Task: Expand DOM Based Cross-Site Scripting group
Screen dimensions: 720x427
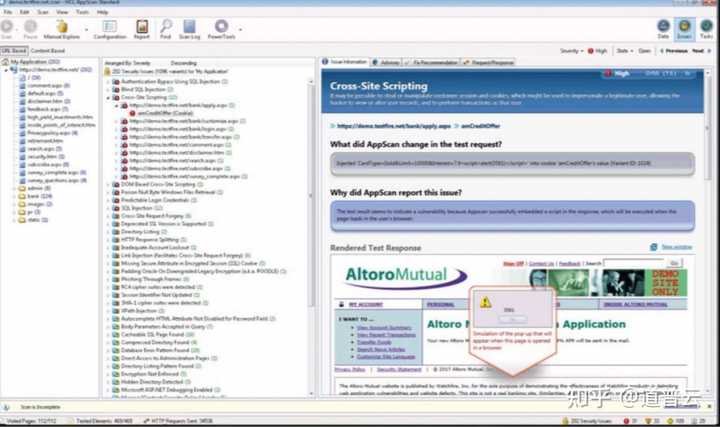Action: (109, 184)
